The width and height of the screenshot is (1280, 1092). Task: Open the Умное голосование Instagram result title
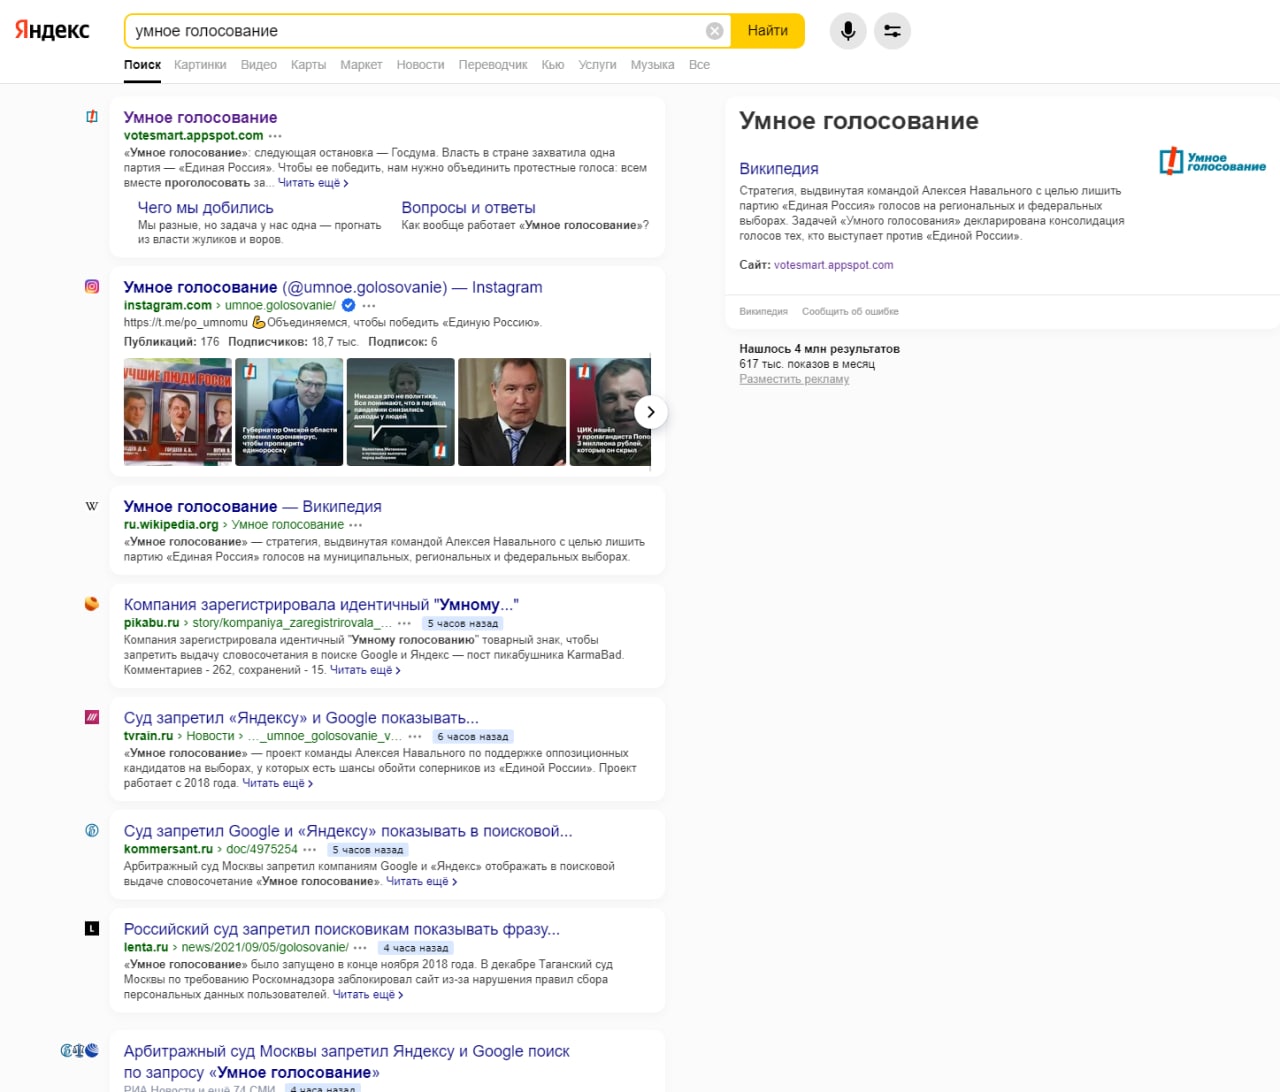tap(333, 287)
